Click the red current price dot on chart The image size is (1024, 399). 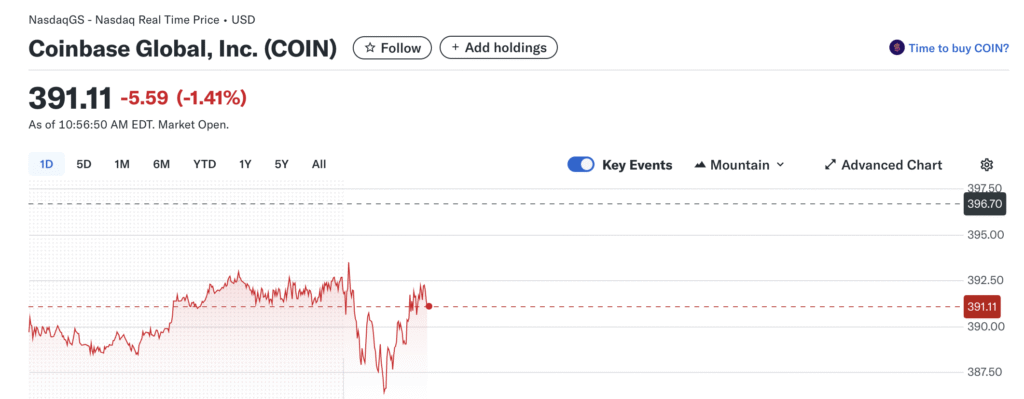pos(428,306)
